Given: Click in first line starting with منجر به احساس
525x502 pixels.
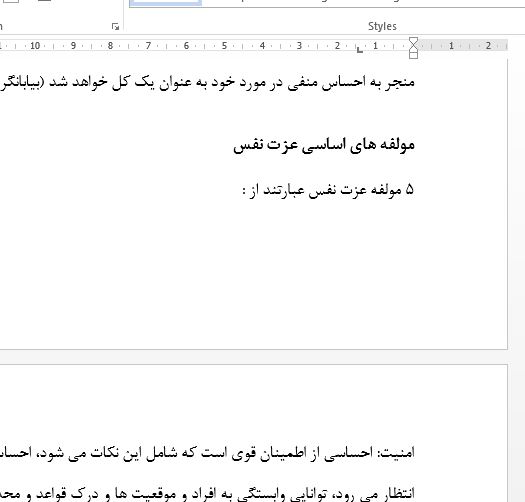Looking at the screenshot, I should [207, 82].
